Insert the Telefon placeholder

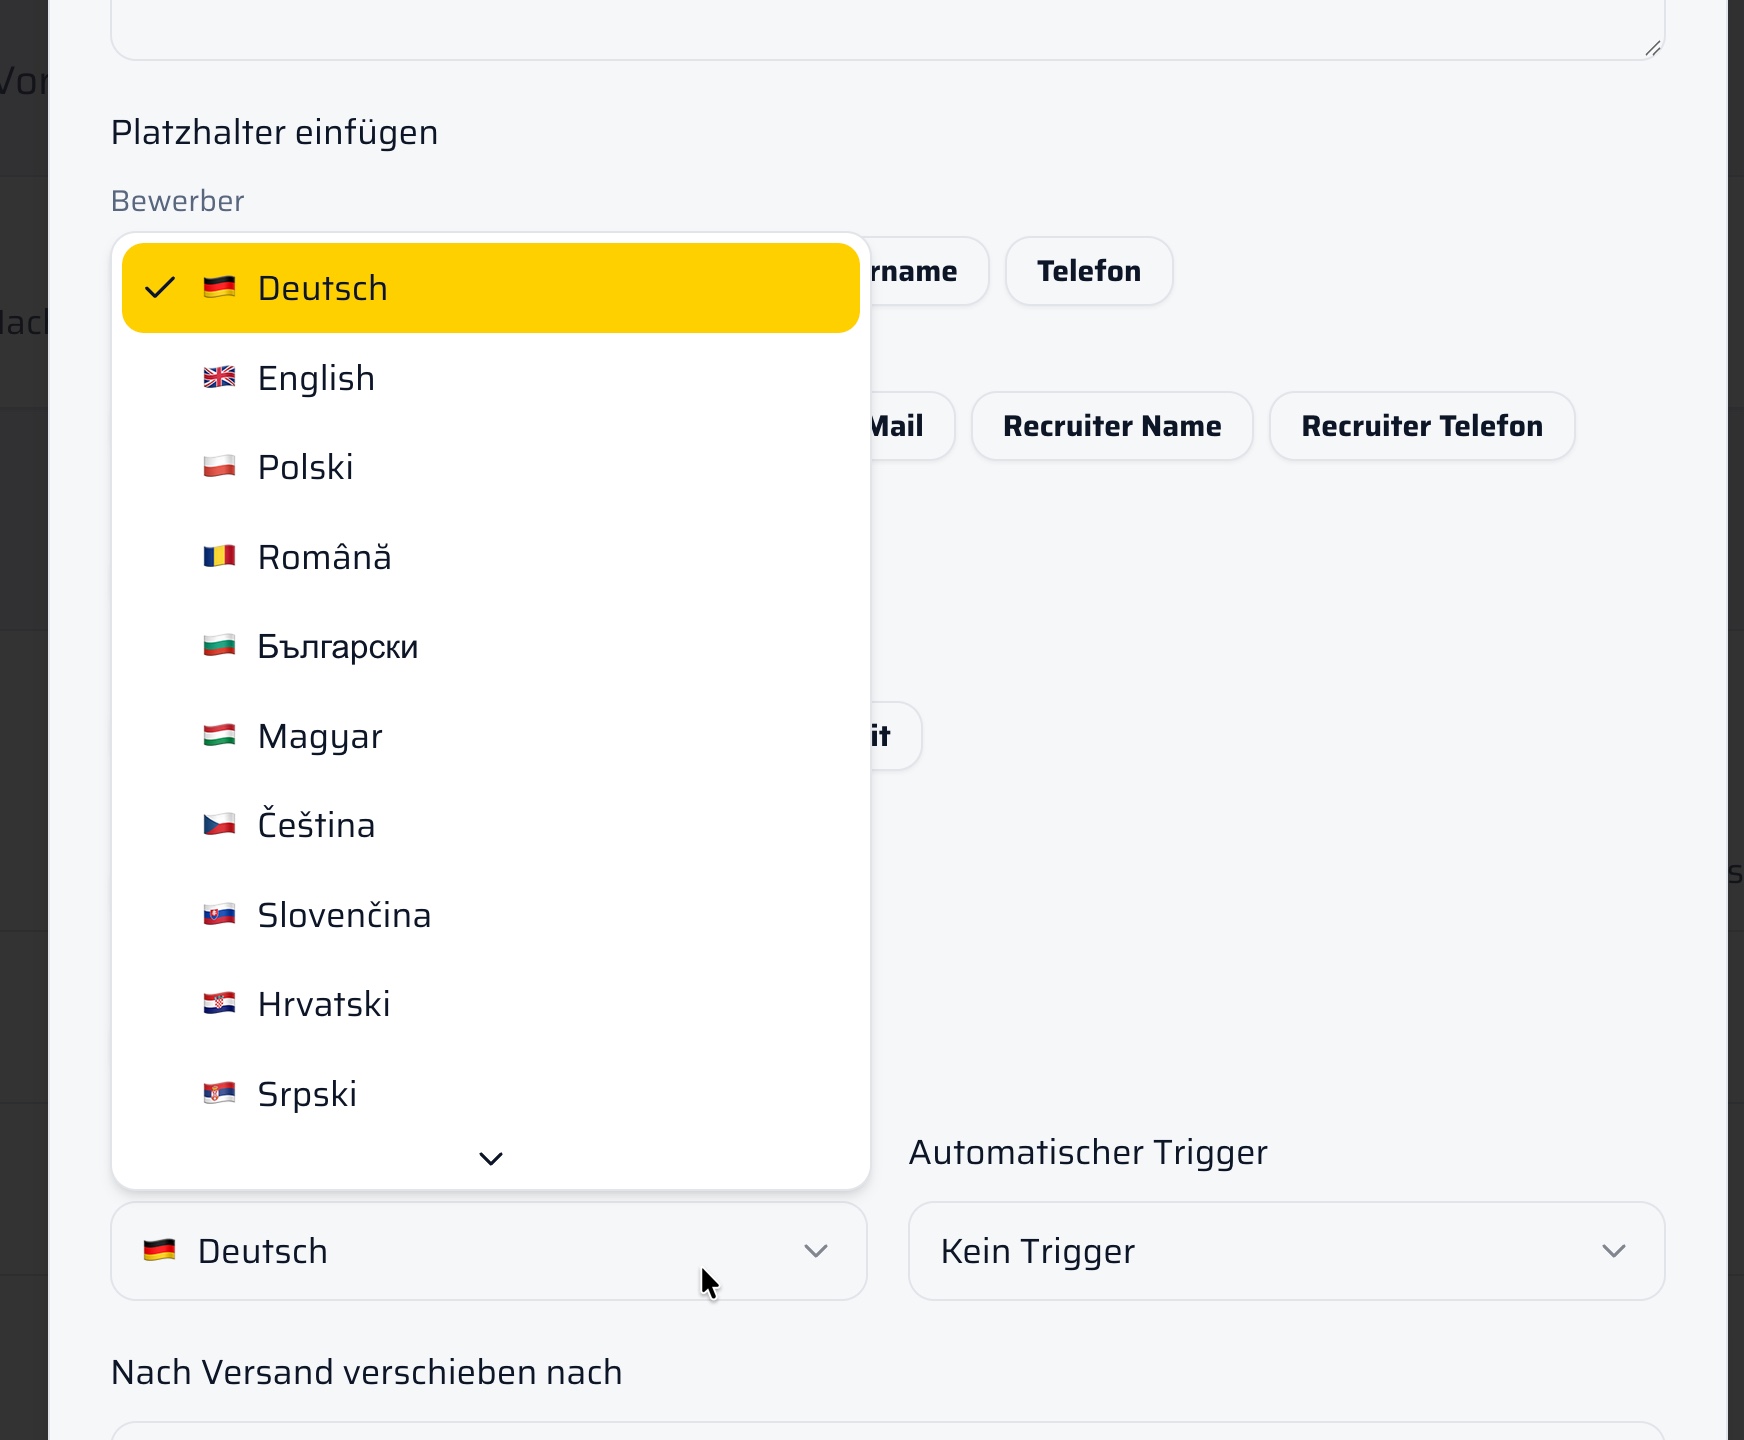tap(1089, 271)
